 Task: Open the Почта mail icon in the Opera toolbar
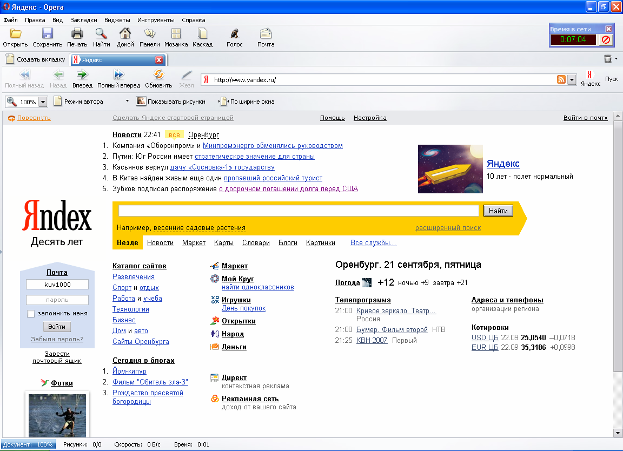point(266,34)
